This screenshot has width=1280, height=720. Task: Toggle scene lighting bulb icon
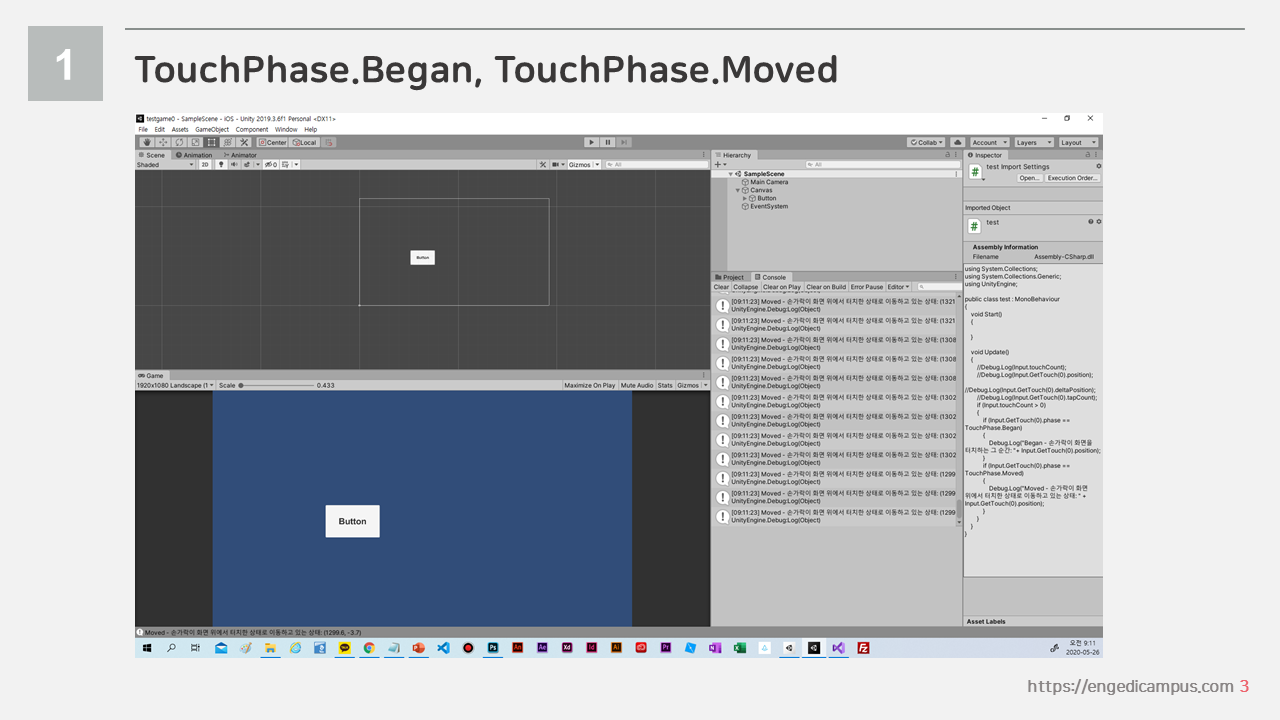coord(221,165)
